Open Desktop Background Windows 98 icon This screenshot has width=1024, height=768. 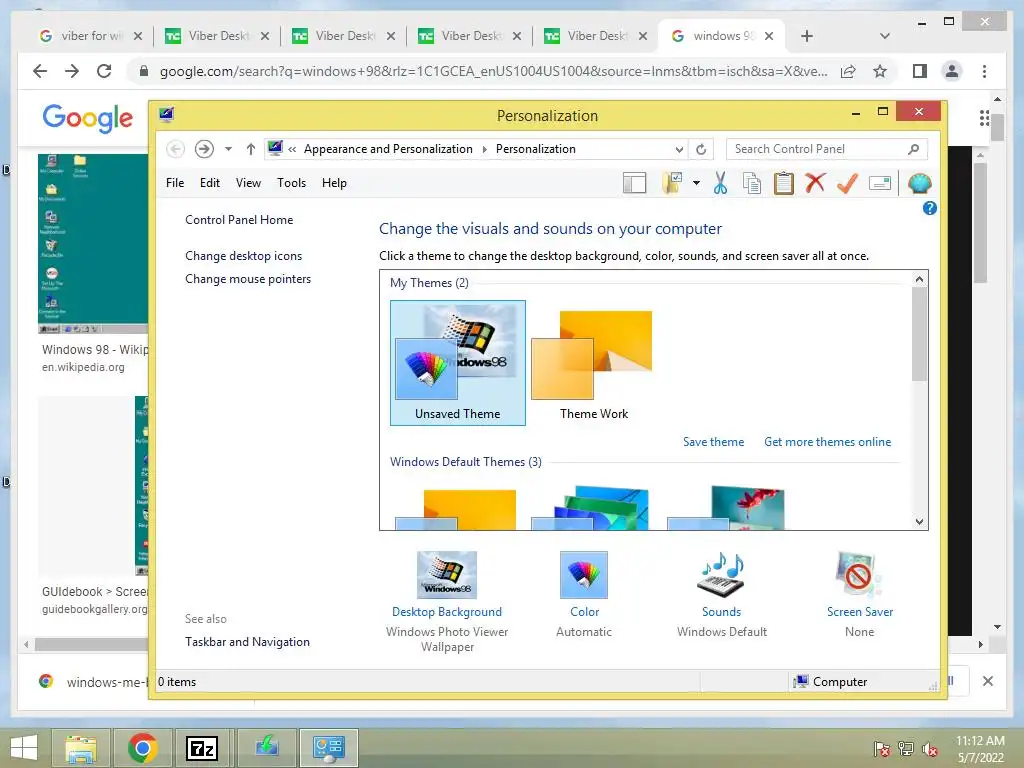pos(447,575)
